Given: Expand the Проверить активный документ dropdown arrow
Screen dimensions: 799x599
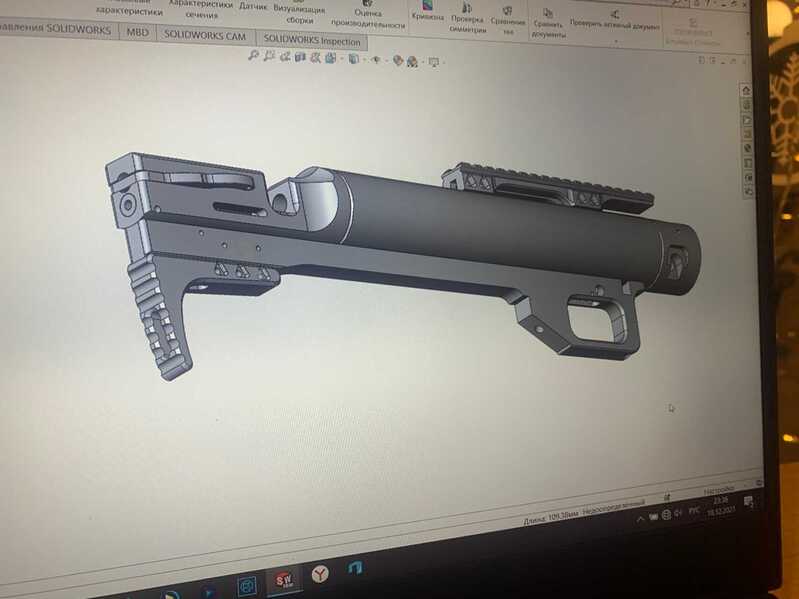Looking at the screenshot, I should 616,40.
